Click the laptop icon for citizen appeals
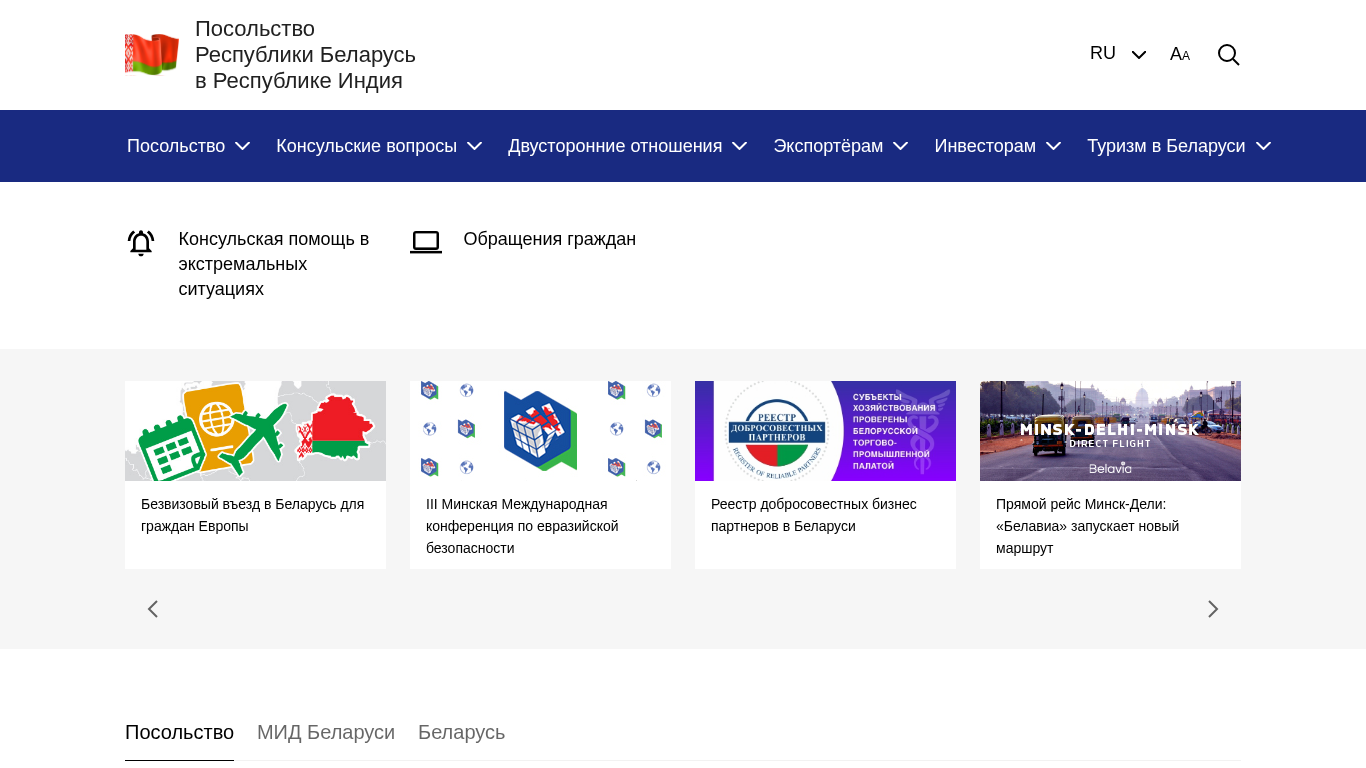 pos(426,242)
